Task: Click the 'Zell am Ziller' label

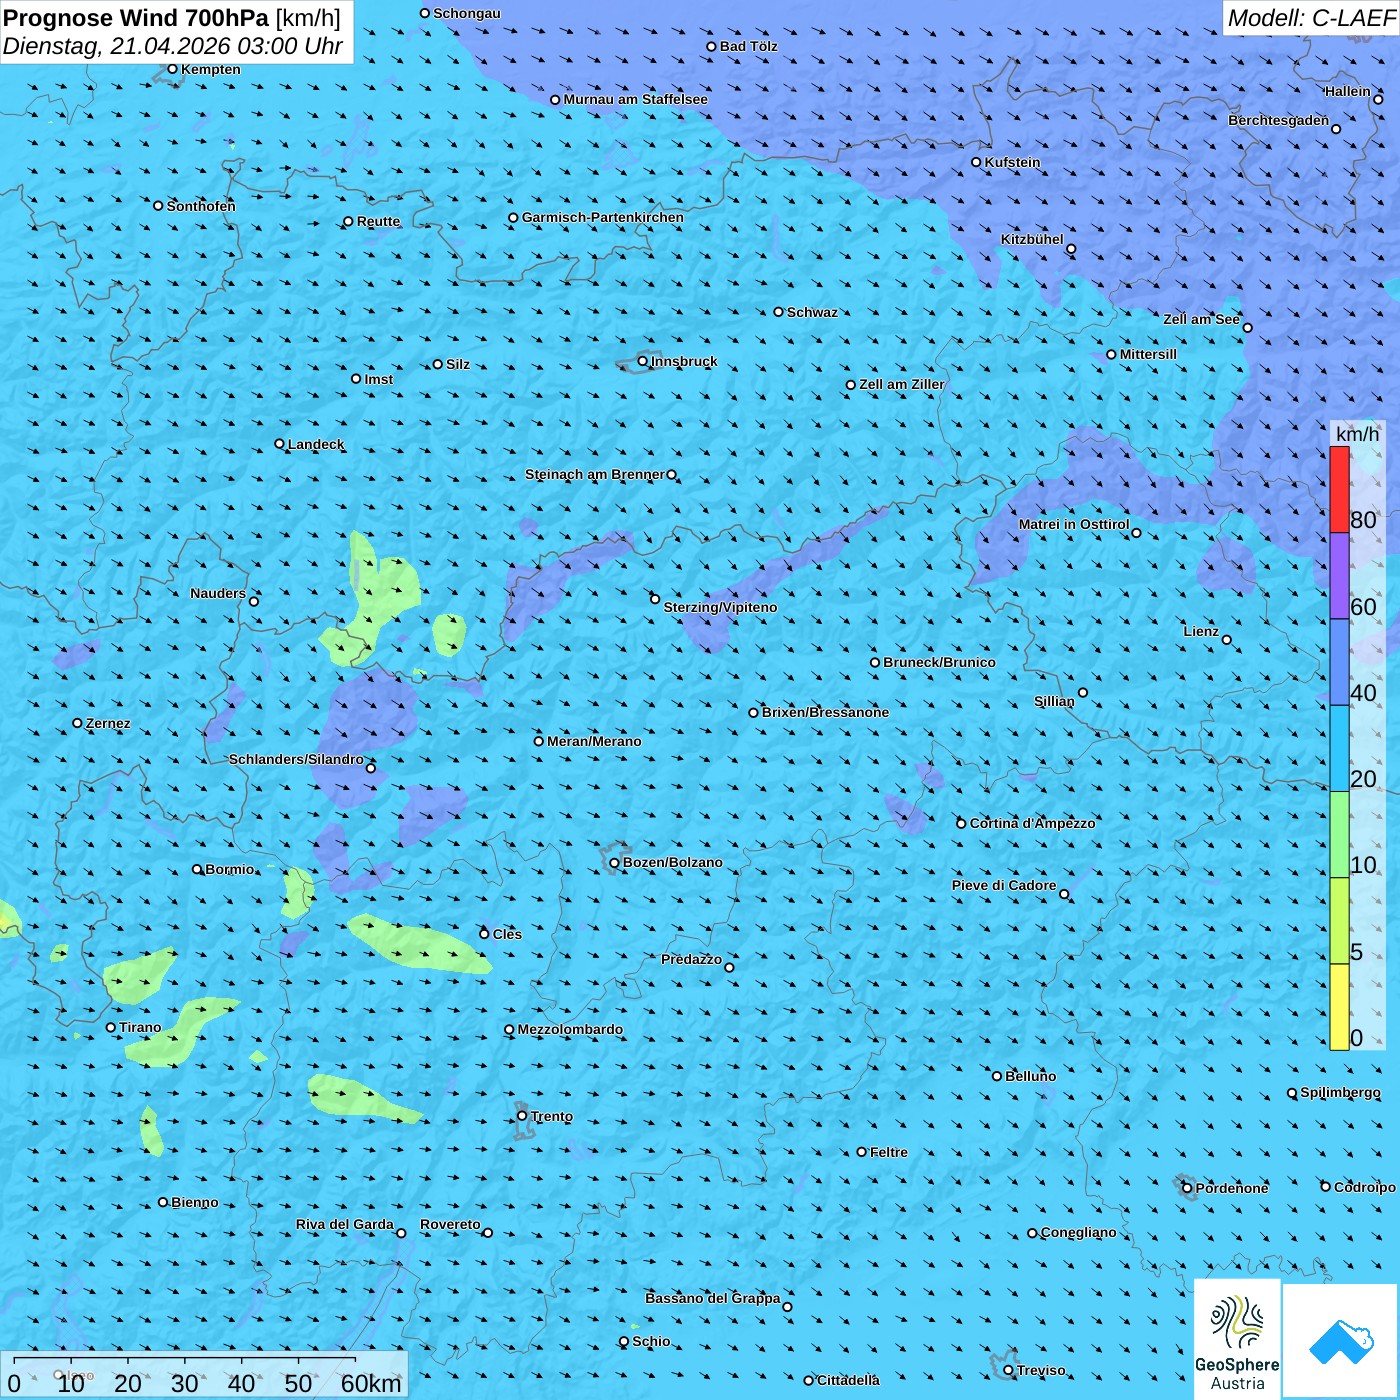Action: tap(902, 384)
